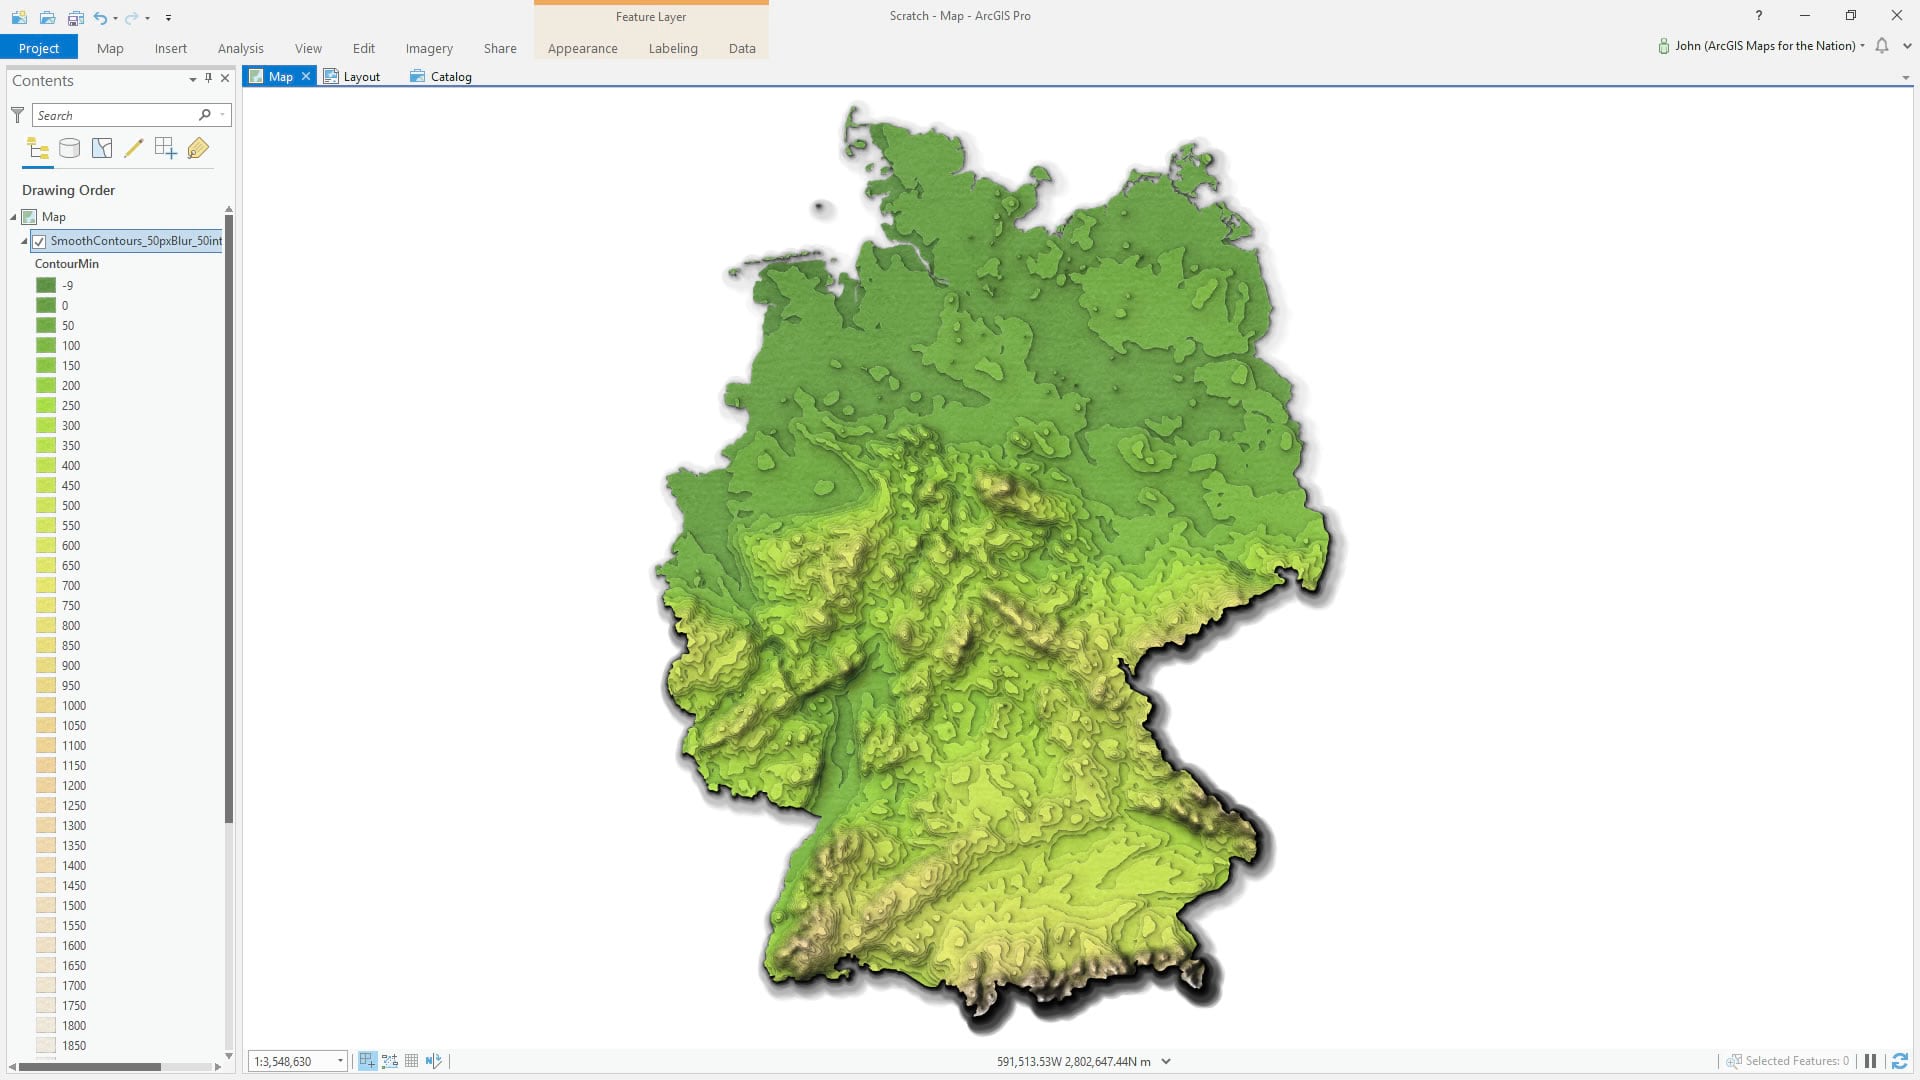
Task: Click the Redo arrow icon
Action: pos(131,17)
